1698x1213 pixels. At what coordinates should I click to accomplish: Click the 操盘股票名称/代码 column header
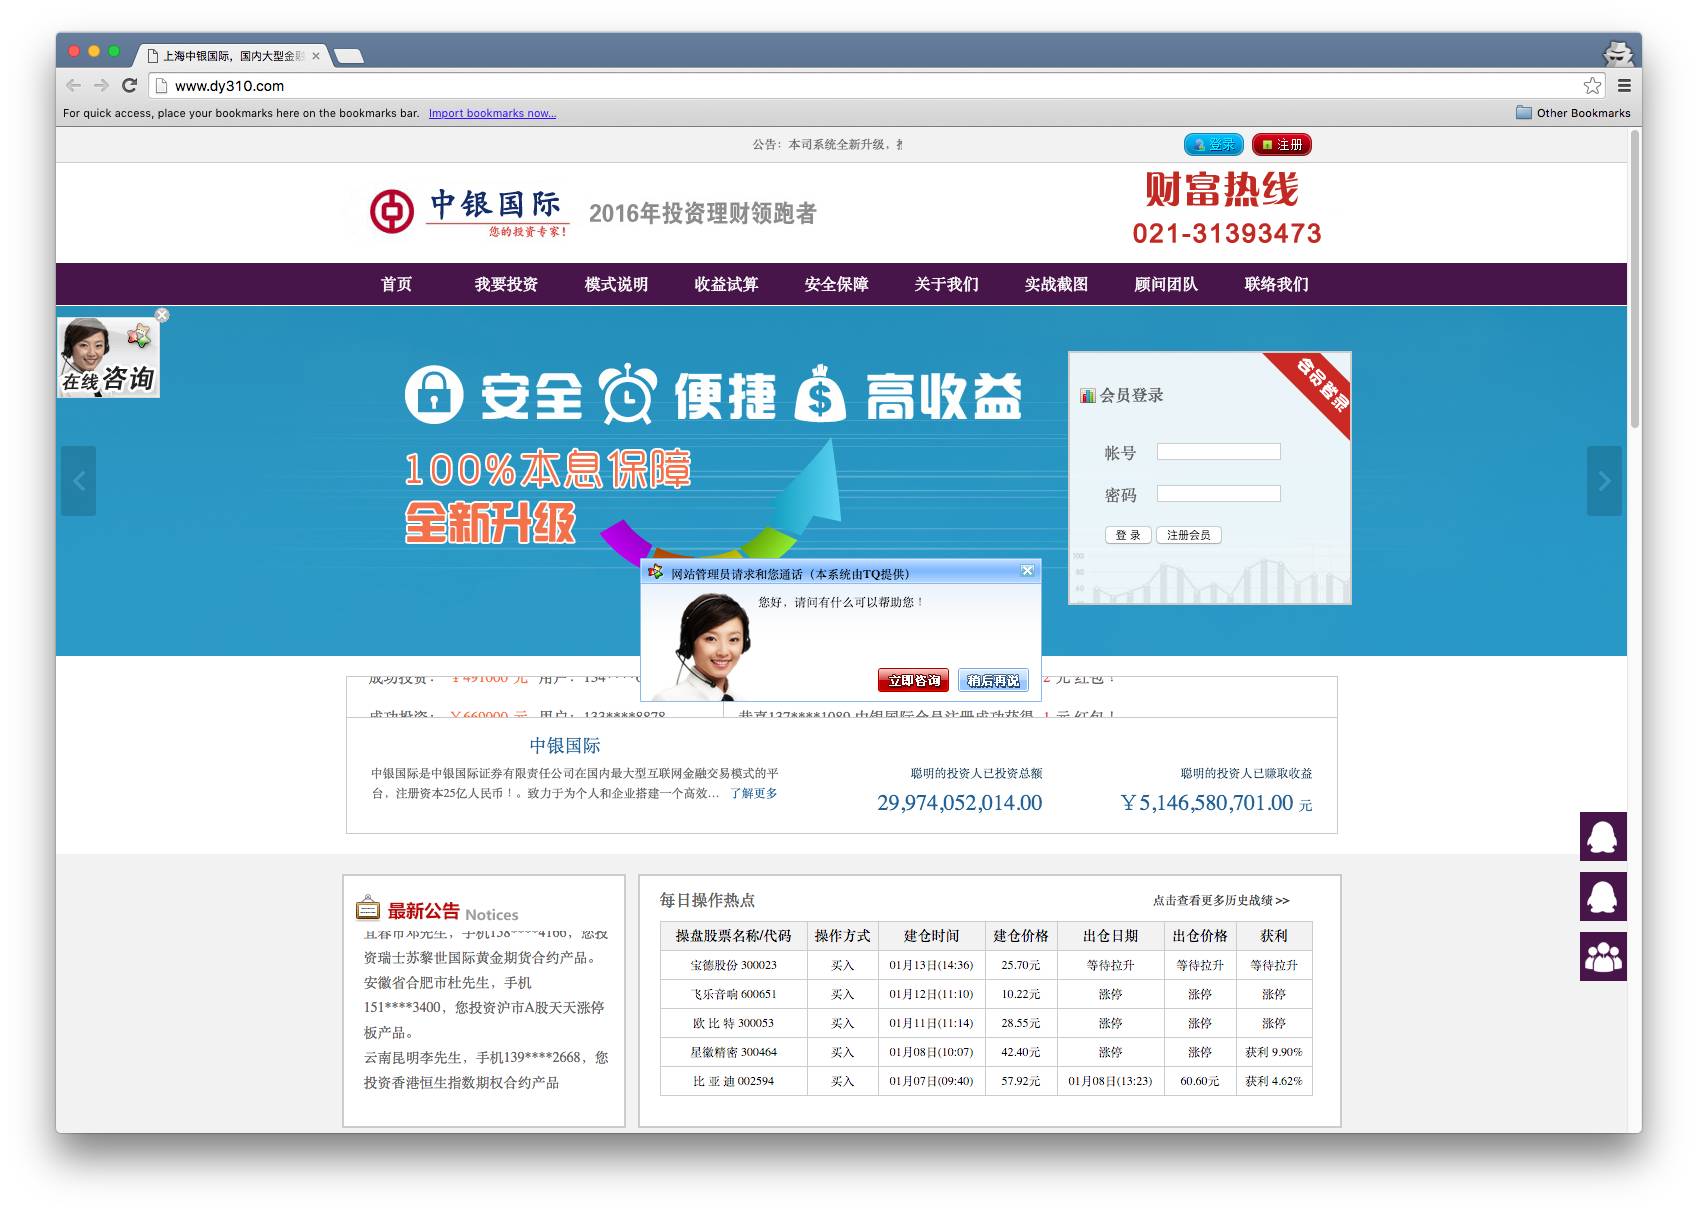point(733,936)
